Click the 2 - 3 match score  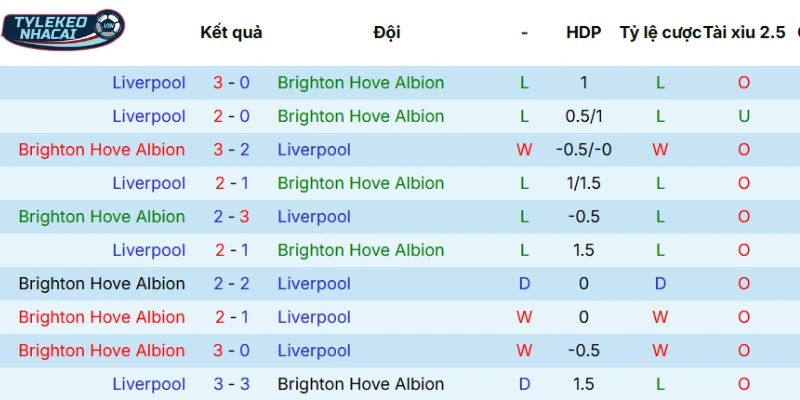(x=231, y=217)
